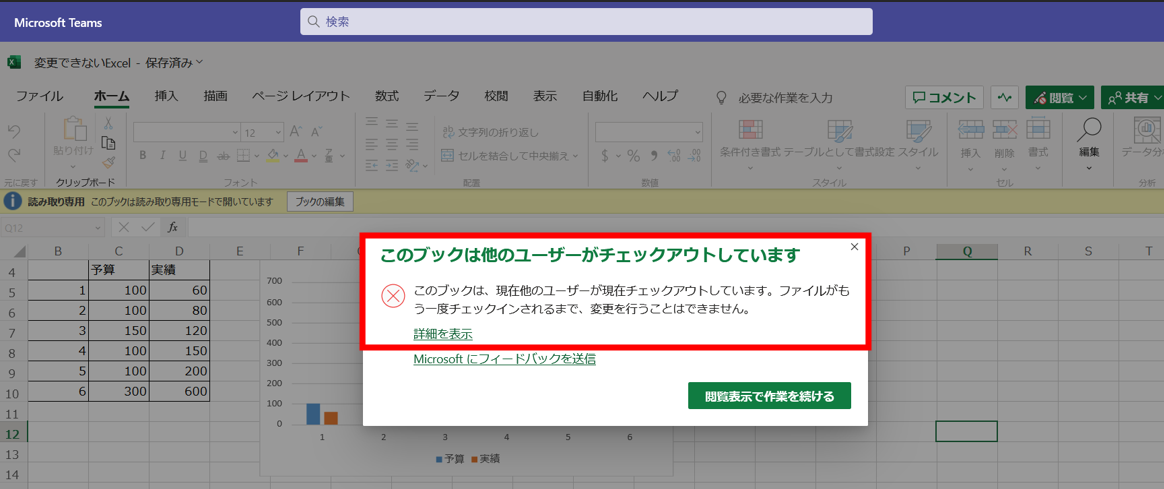Screen dimensions: 1164x489
Task: Switch to the 描画 tab
Action: coord(215,96)
